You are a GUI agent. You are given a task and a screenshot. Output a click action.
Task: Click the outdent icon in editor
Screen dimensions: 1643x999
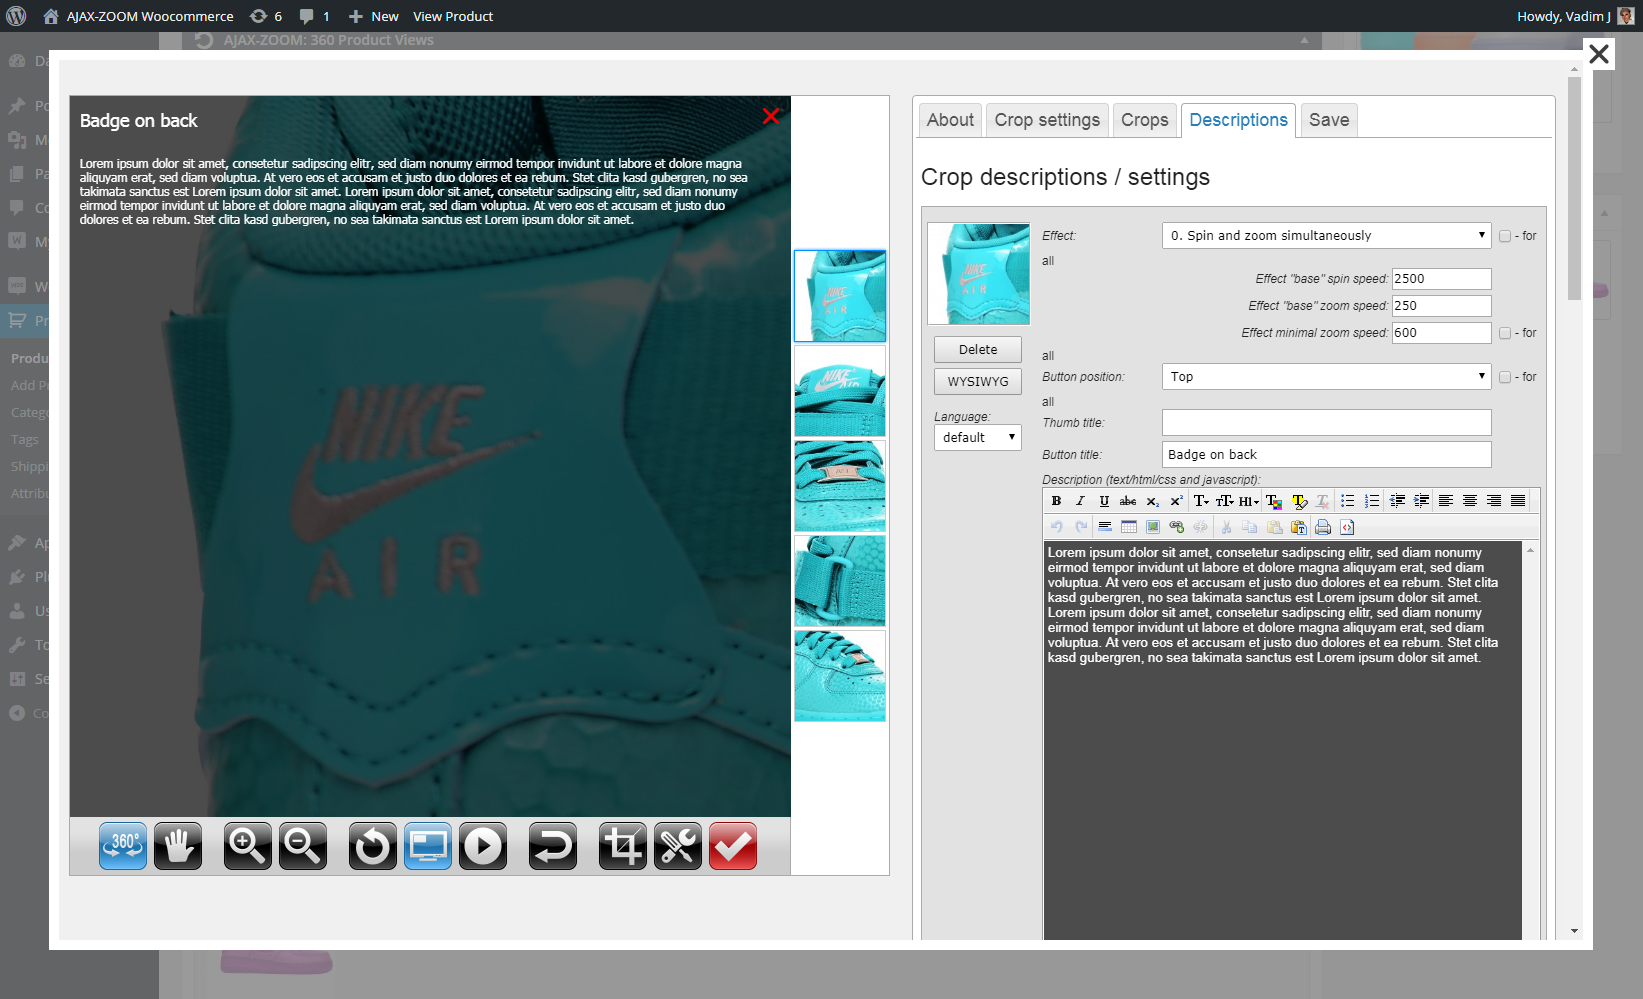1397,501
